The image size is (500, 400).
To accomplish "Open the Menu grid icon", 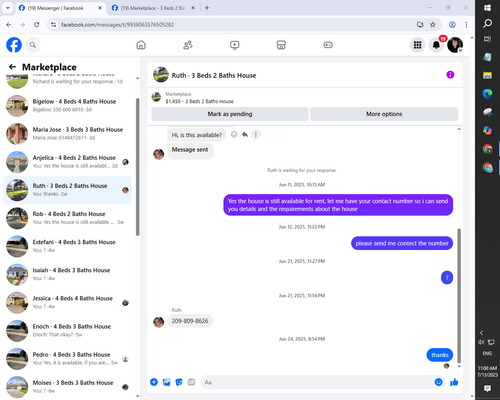I will point(417,45).
